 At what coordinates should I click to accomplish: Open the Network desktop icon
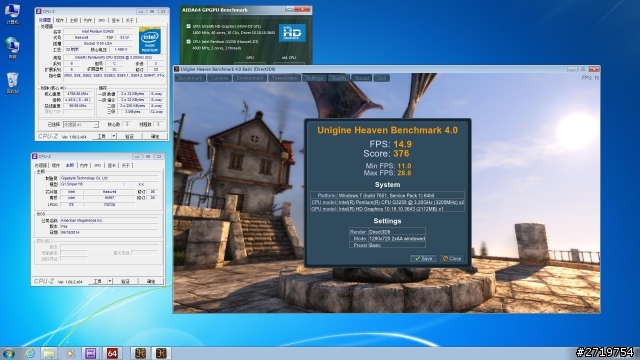pyautogui.click(x=12, y=48)
